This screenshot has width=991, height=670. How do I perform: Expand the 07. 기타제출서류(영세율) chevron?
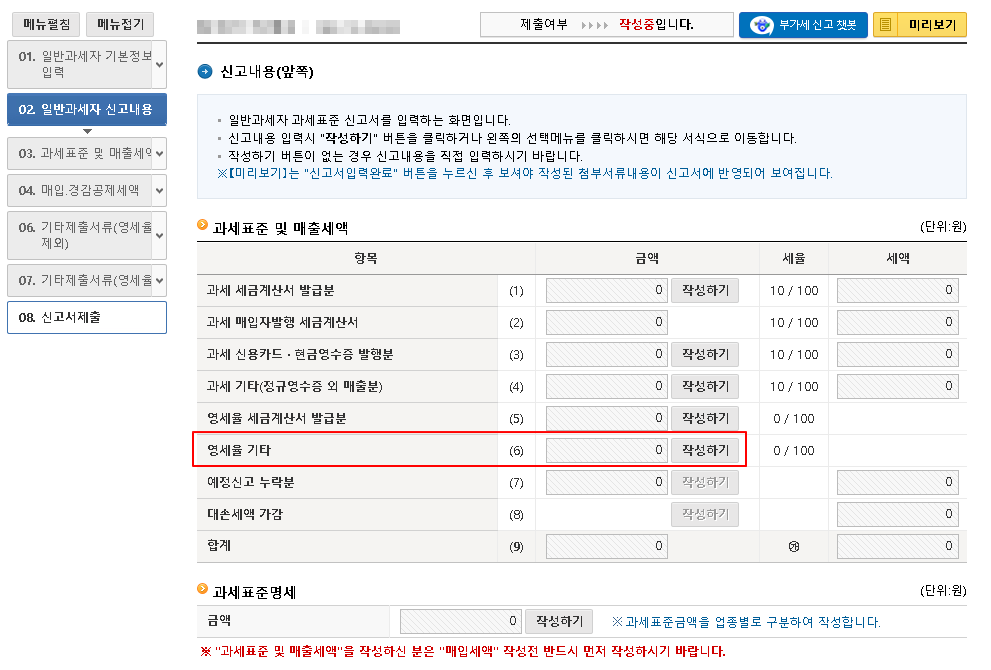point(159,281)
